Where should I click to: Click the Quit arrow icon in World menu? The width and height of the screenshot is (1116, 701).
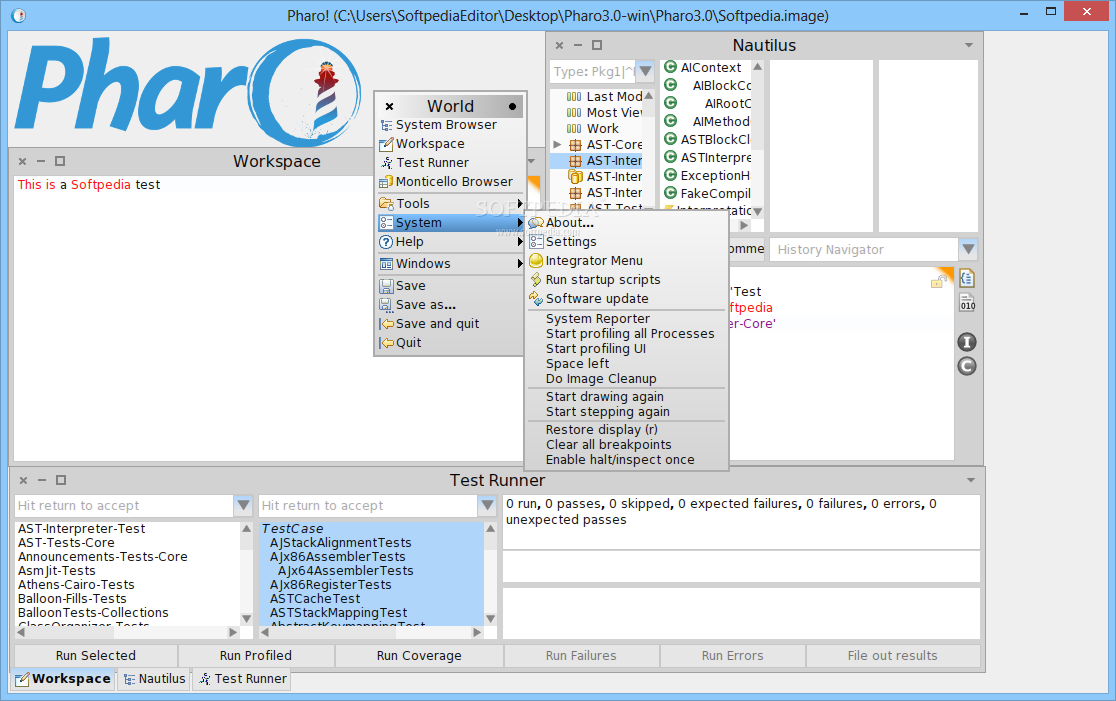(x=386, y=343)
